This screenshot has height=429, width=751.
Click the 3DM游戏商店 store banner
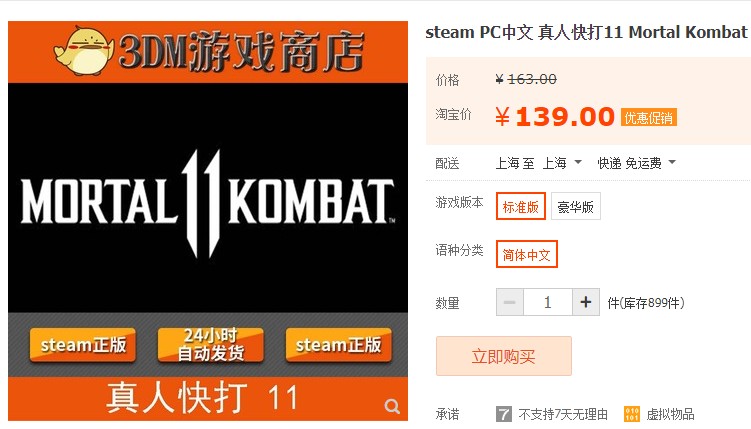208,52
